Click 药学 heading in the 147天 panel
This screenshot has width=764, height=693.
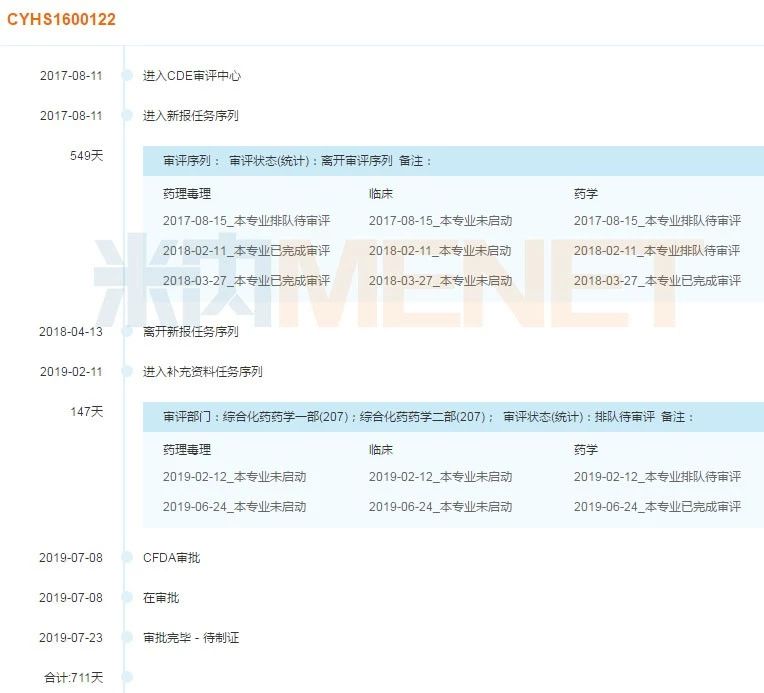coord(586,449)
